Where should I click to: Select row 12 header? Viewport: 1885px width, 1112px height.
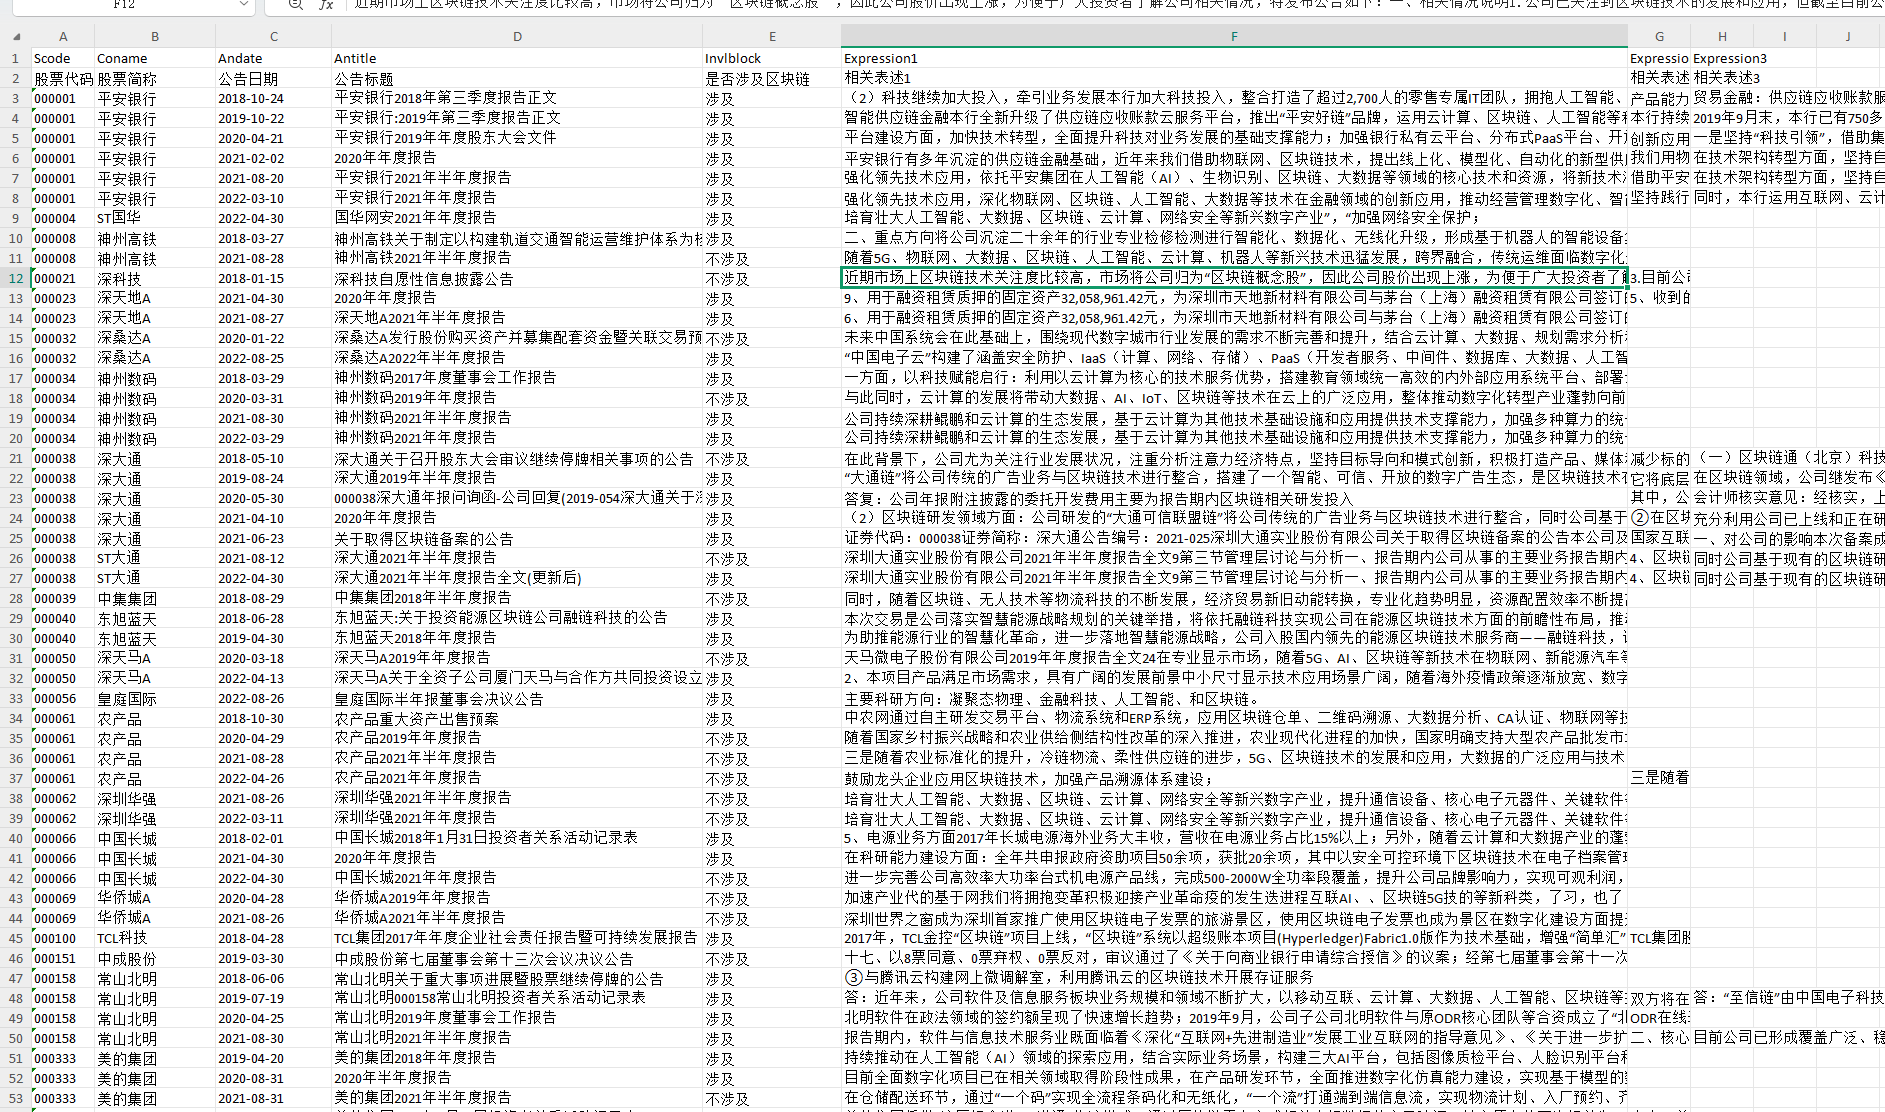(16, 278)
